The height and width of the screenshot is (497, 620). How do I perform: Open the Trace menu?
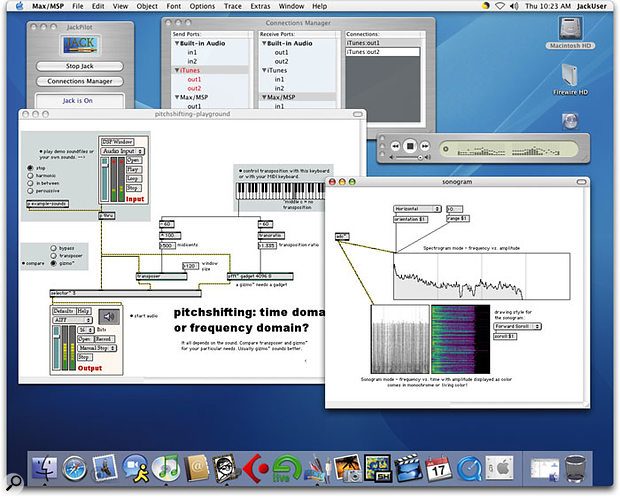tap(232, 6)
